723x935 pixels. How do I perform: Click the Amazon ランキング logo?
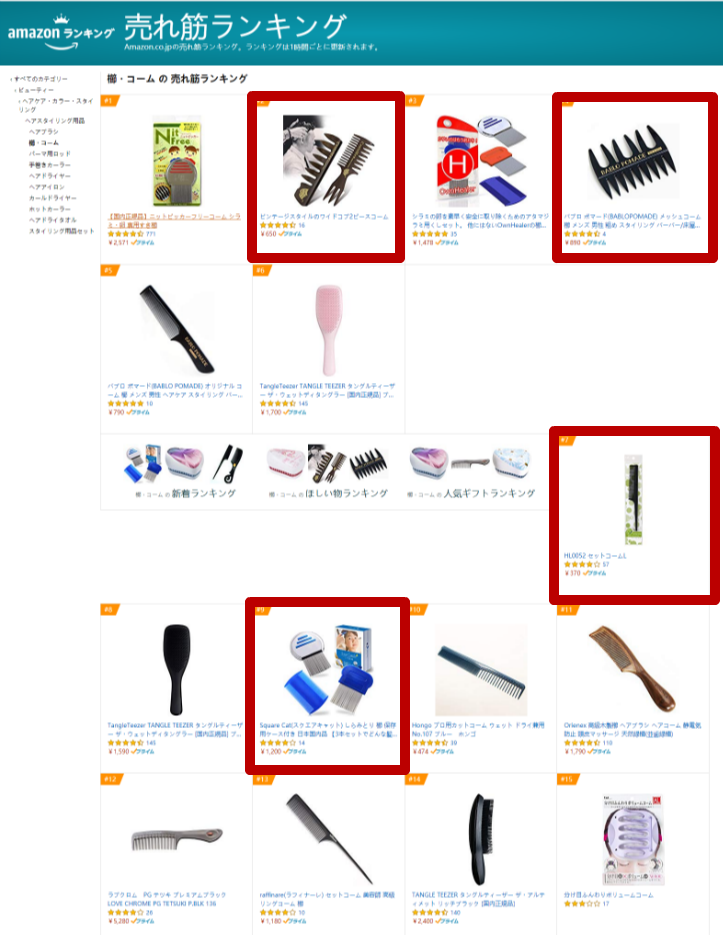[x=60, y=33]
